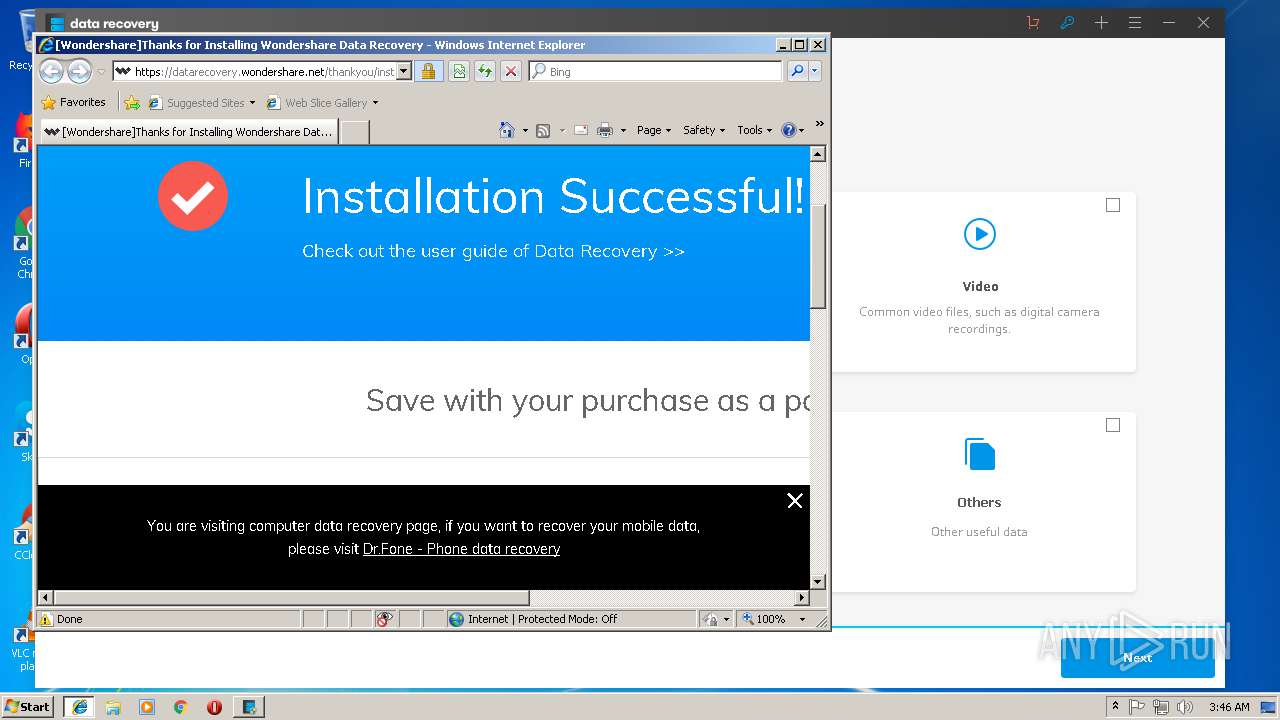Click the red Stop loading icon
Screen dimensions: 1280x720
point(511,71)
